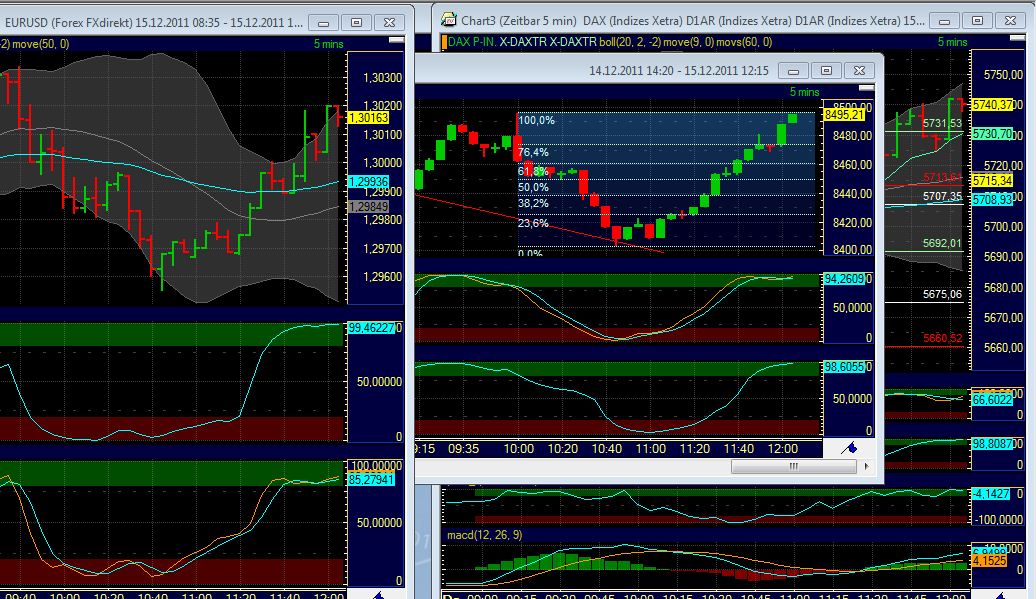The width and height of the screenshot is (1036, 599).
Task: Click the 23,6% Fibonacci level label
Action: [x=533, y=223]
